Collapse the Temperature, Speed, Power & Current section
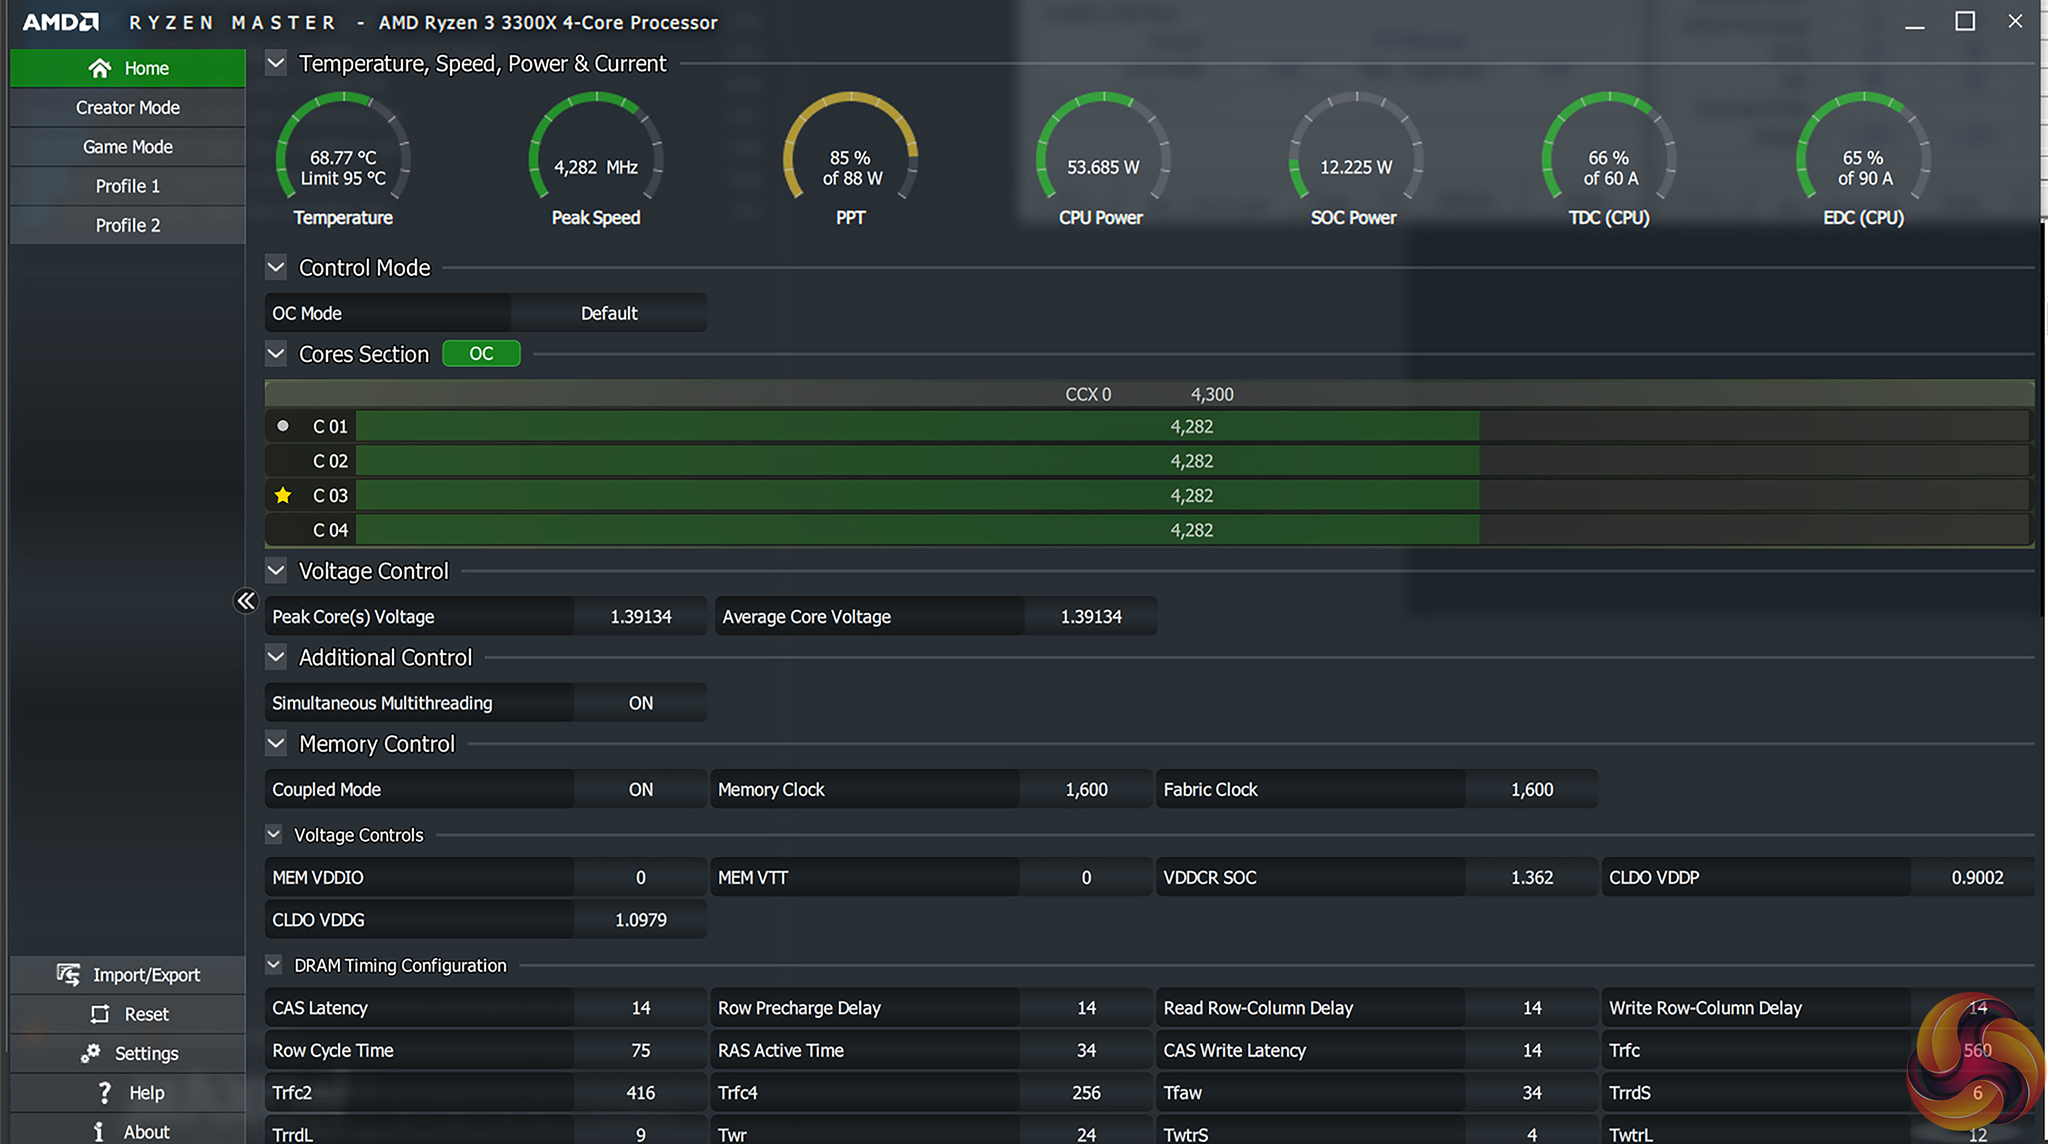Image resolution: width=2048 pixels, height=1144 pixels. click(276, 63)
